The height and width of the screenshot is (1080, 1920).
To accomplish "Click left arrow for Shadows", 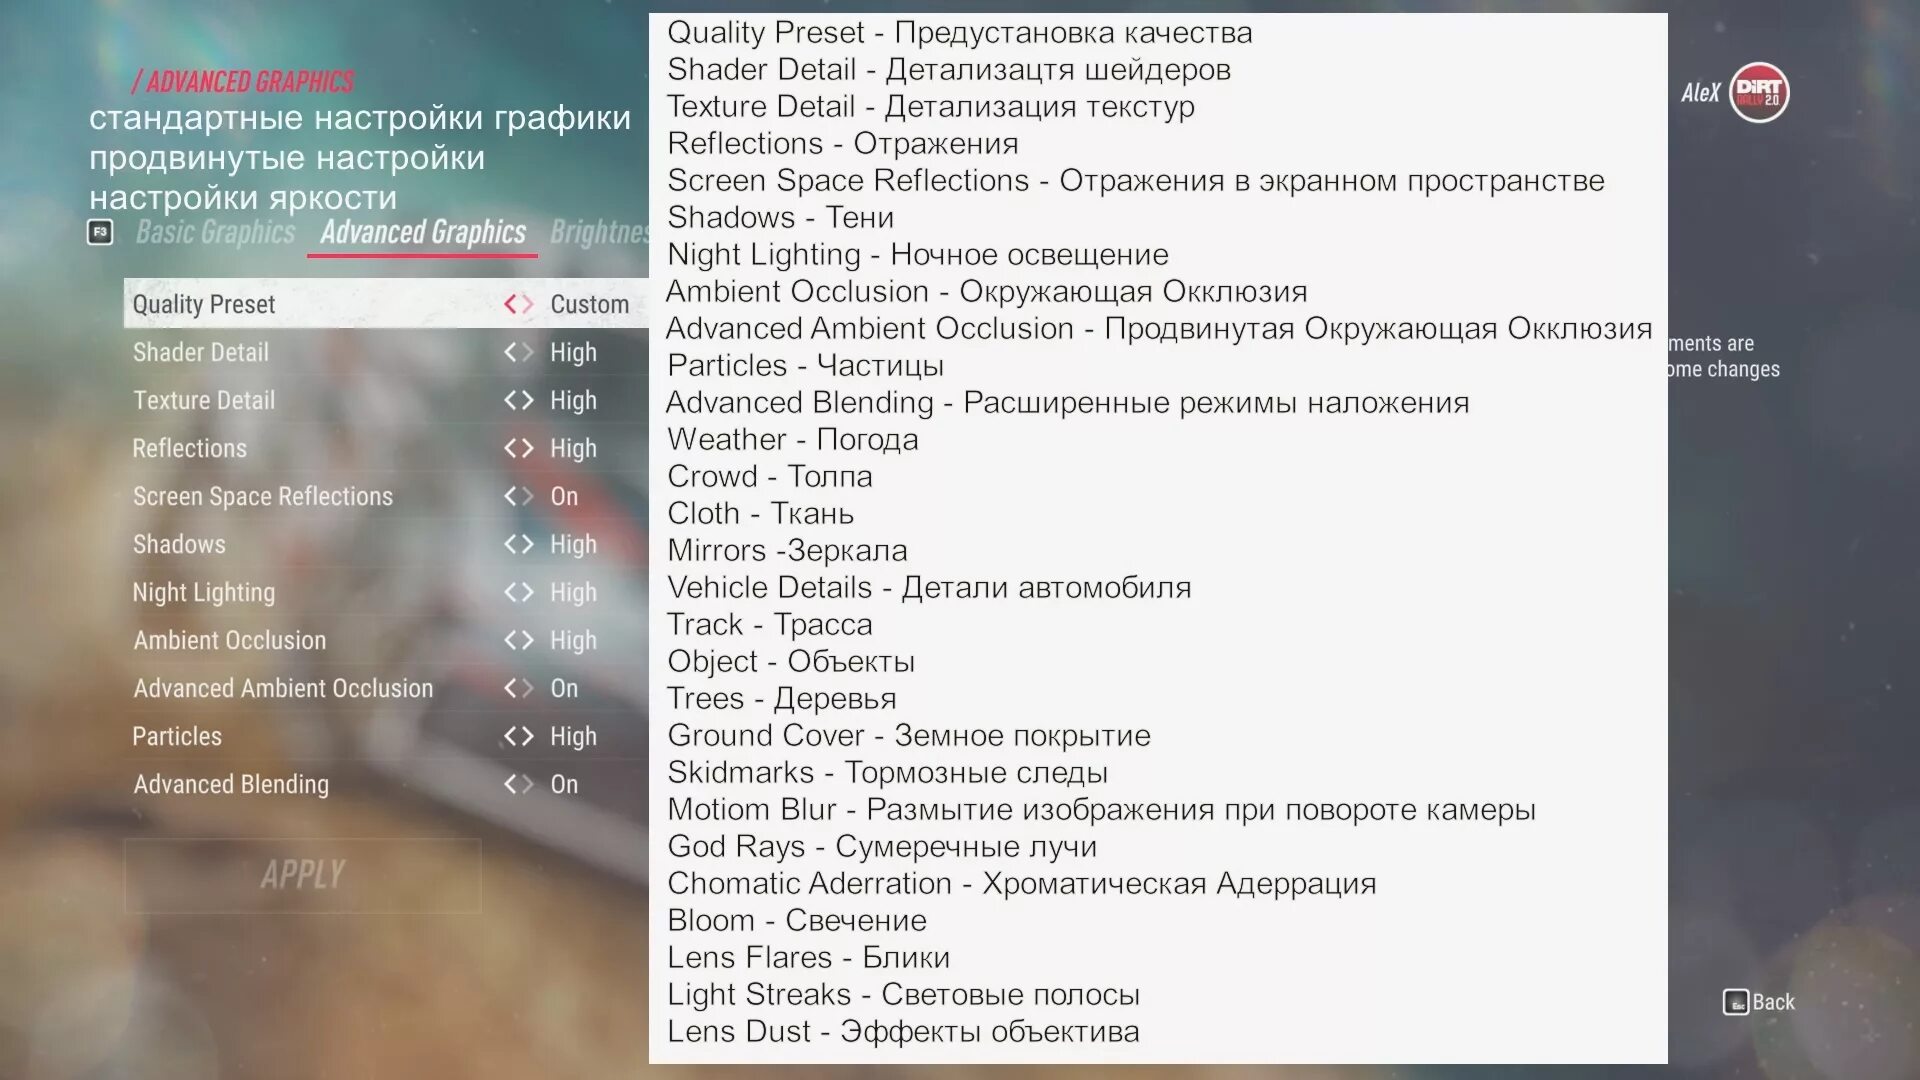I will (x=511, y=544).
